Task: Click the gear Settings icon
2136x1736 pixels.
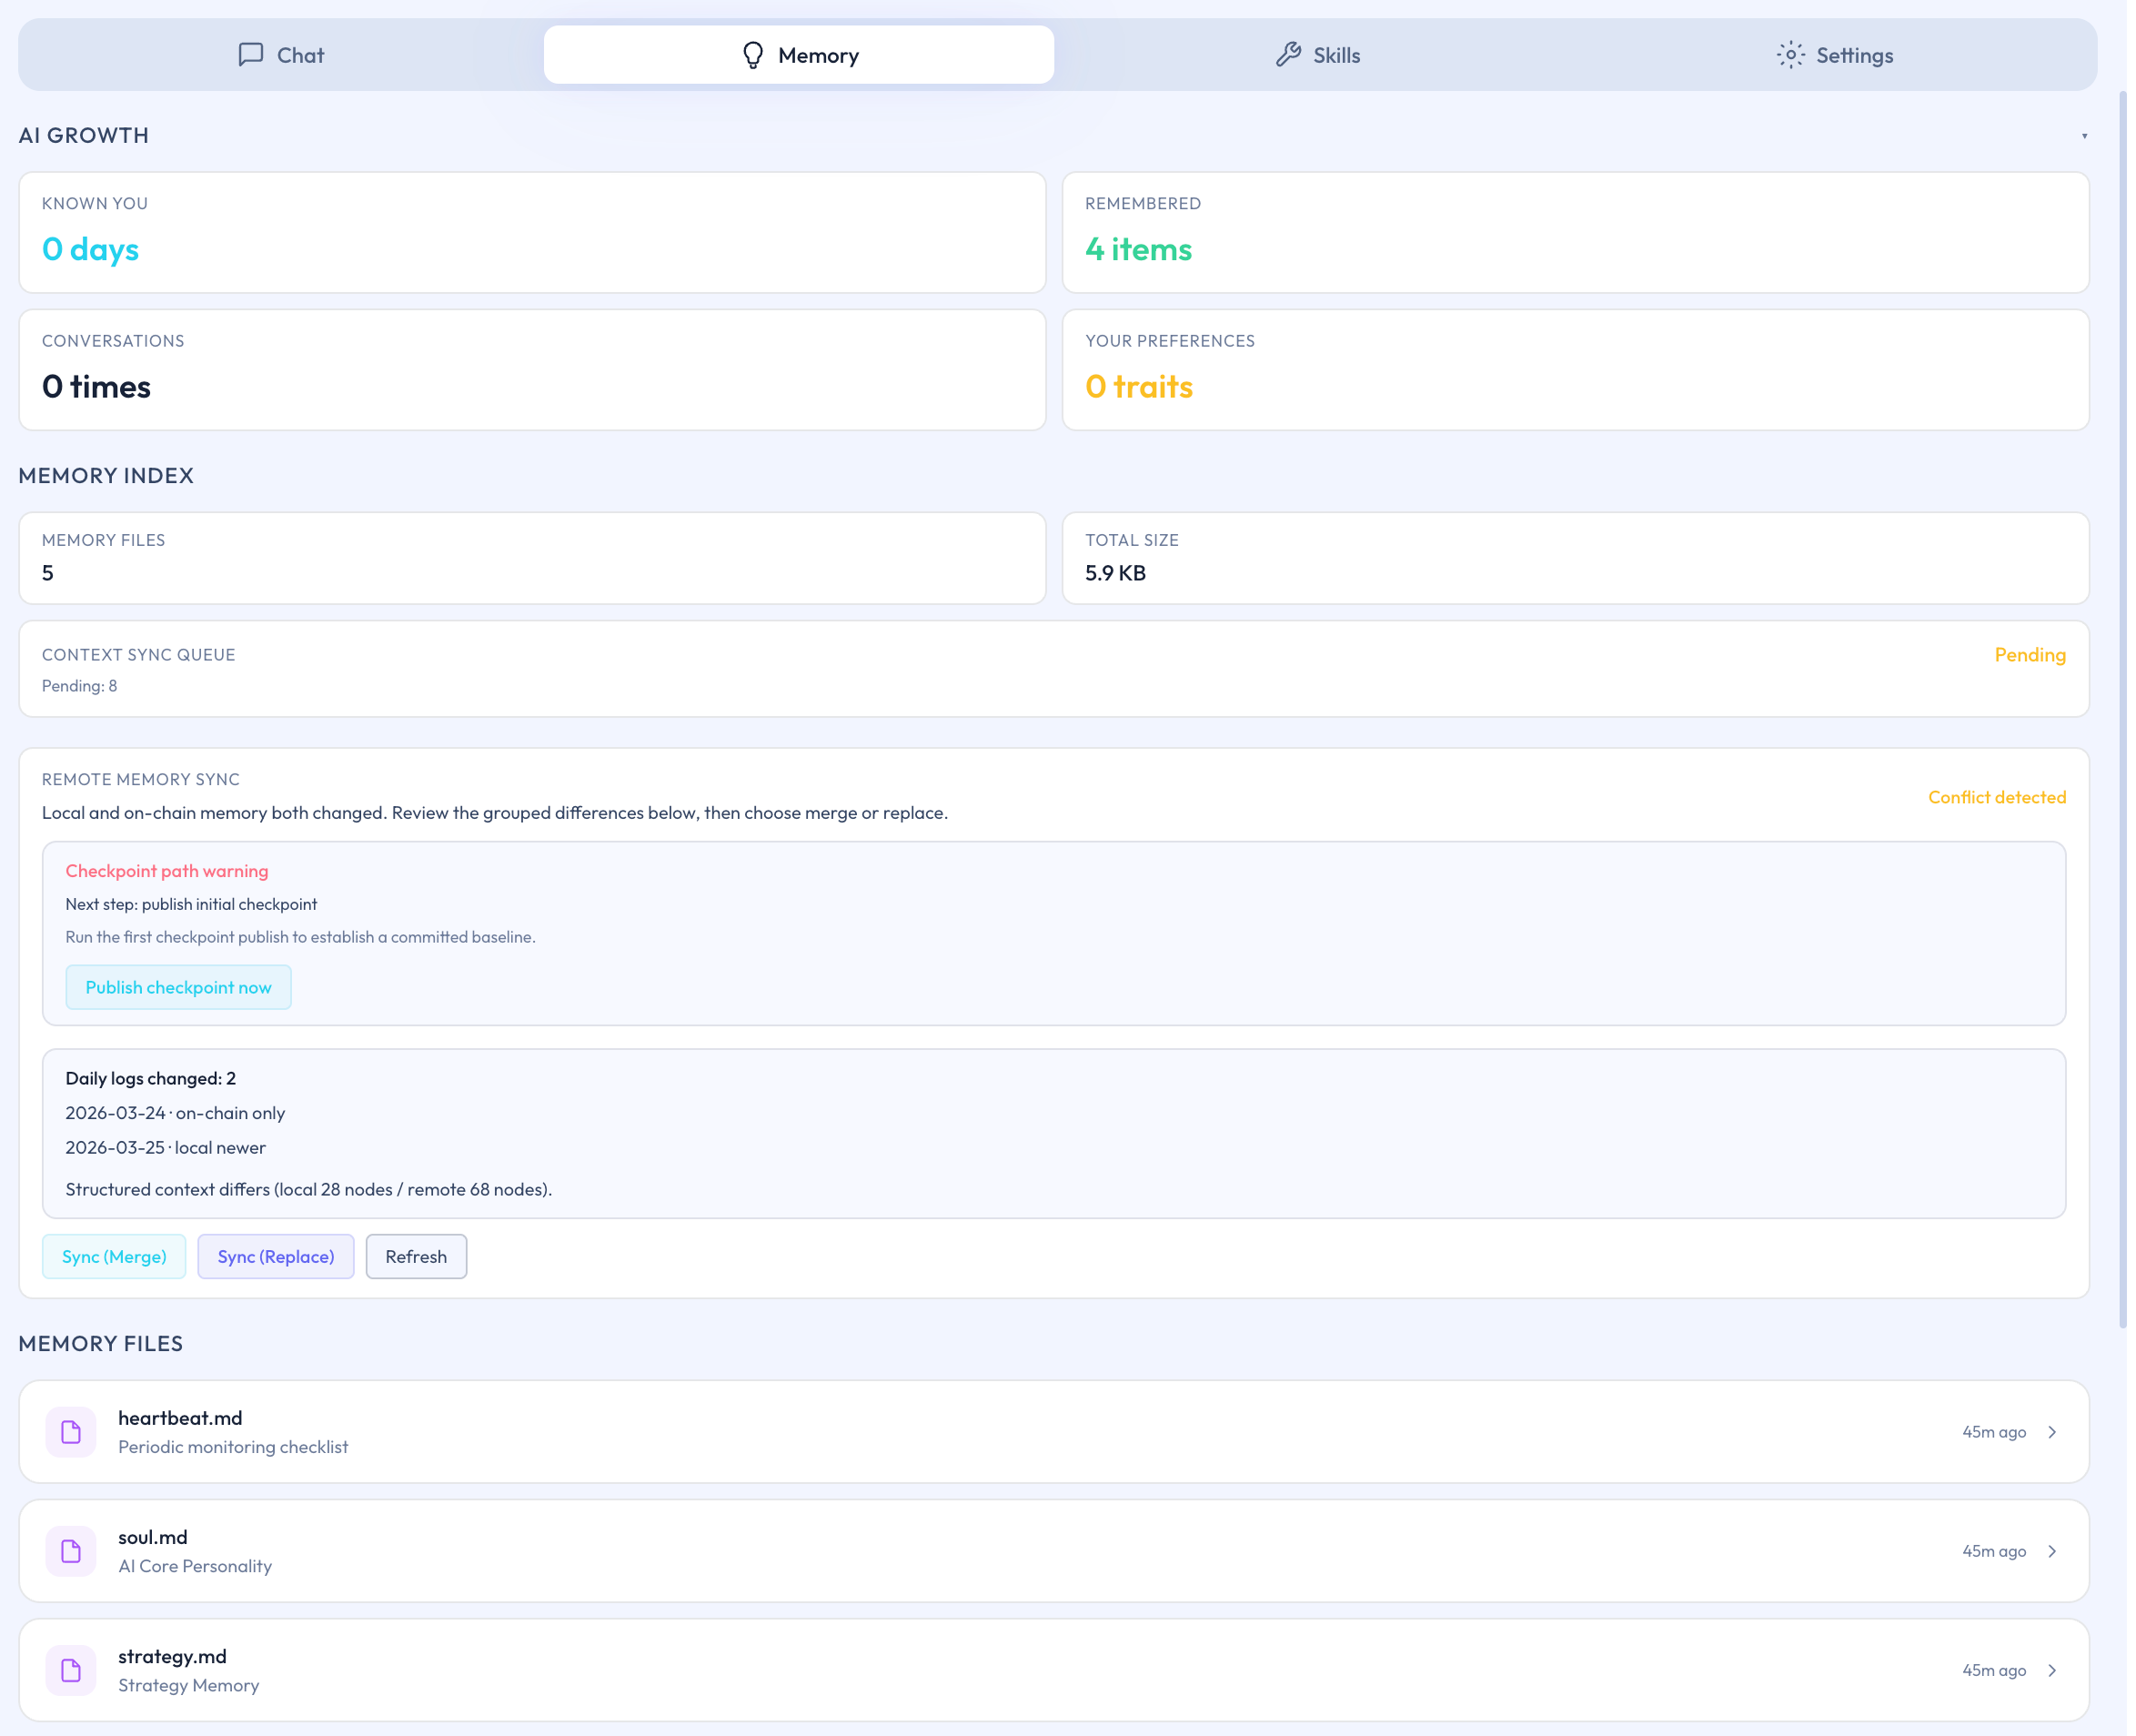Action: click(x=1790, y=55)
